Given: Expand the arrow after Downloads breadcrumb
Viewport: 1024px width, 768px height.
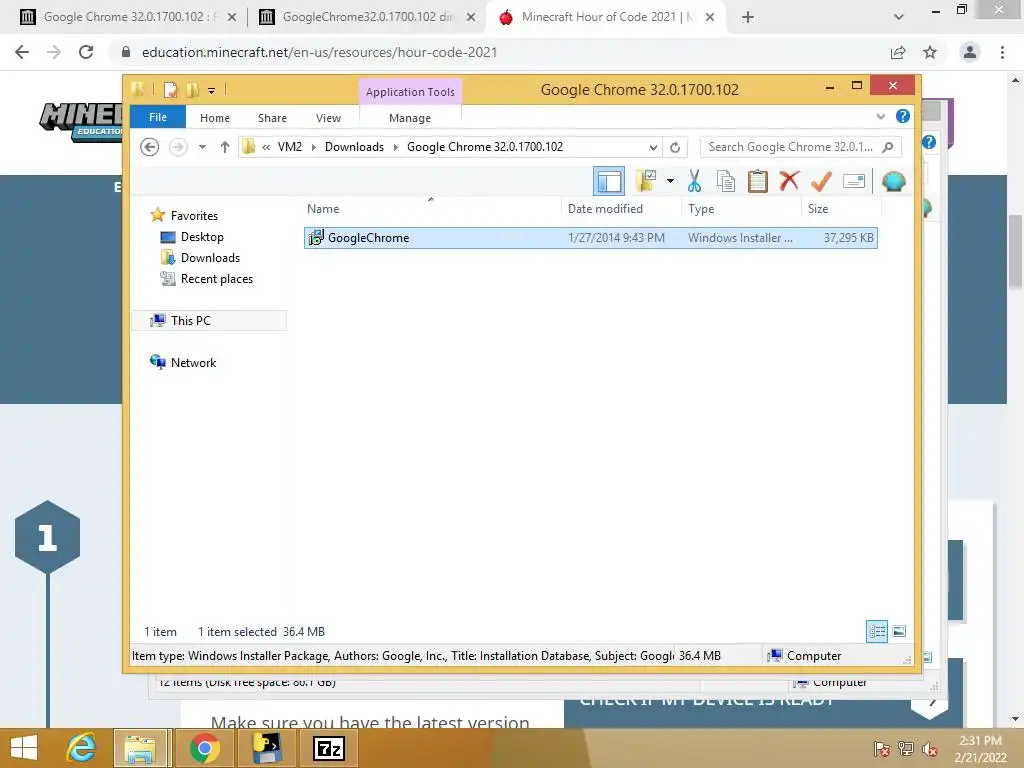Looking at the screenshot, I should (x=396, y=148).
